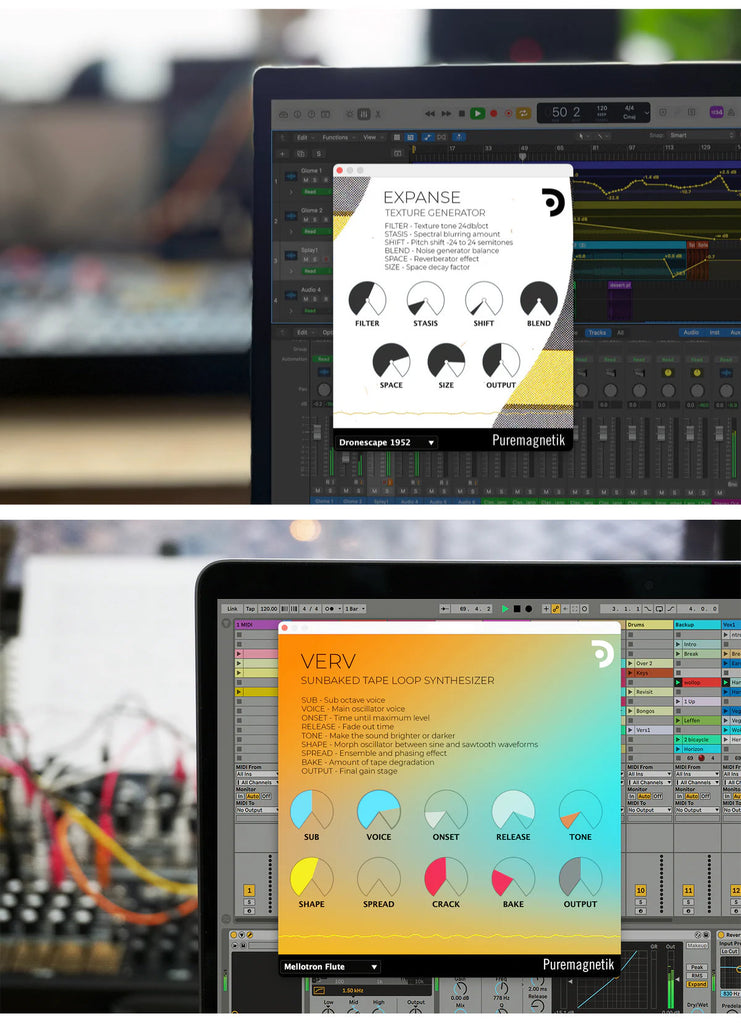Launch the Leffen clip in Backup track
This screenshot has height=1024, width=741.
coord(678,720)
